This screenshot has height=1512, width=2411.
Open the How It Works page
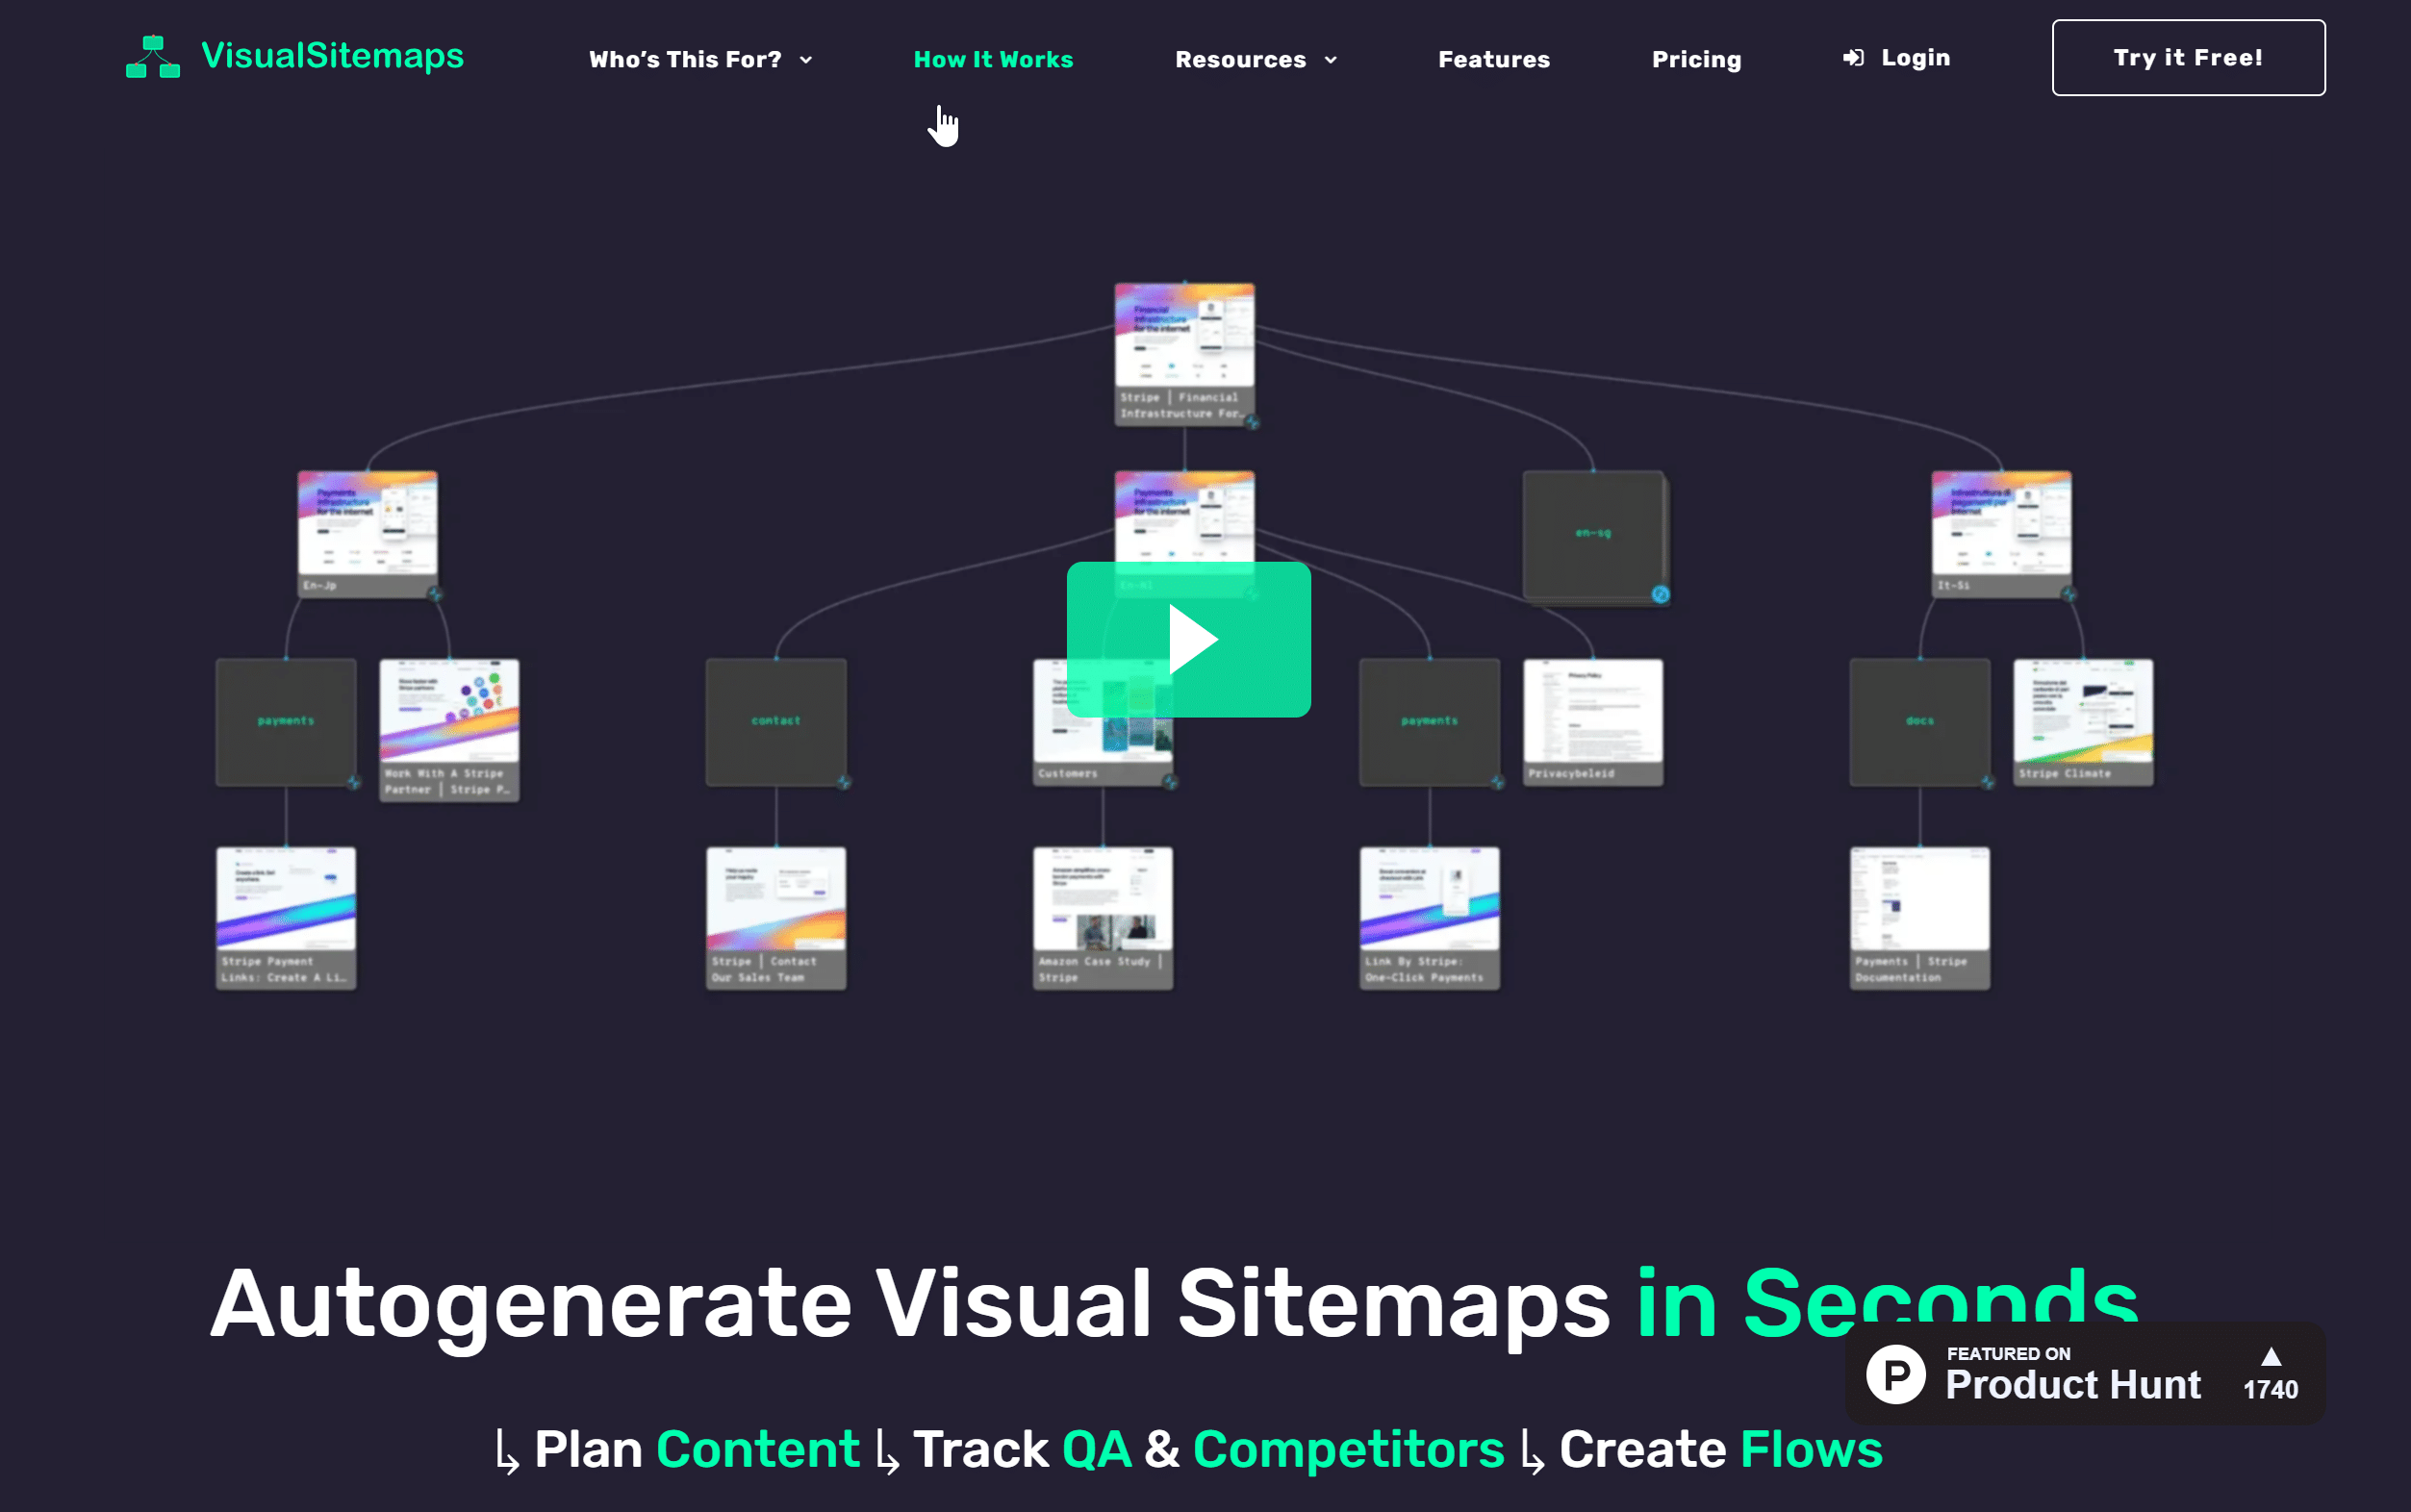pos(993,59)
